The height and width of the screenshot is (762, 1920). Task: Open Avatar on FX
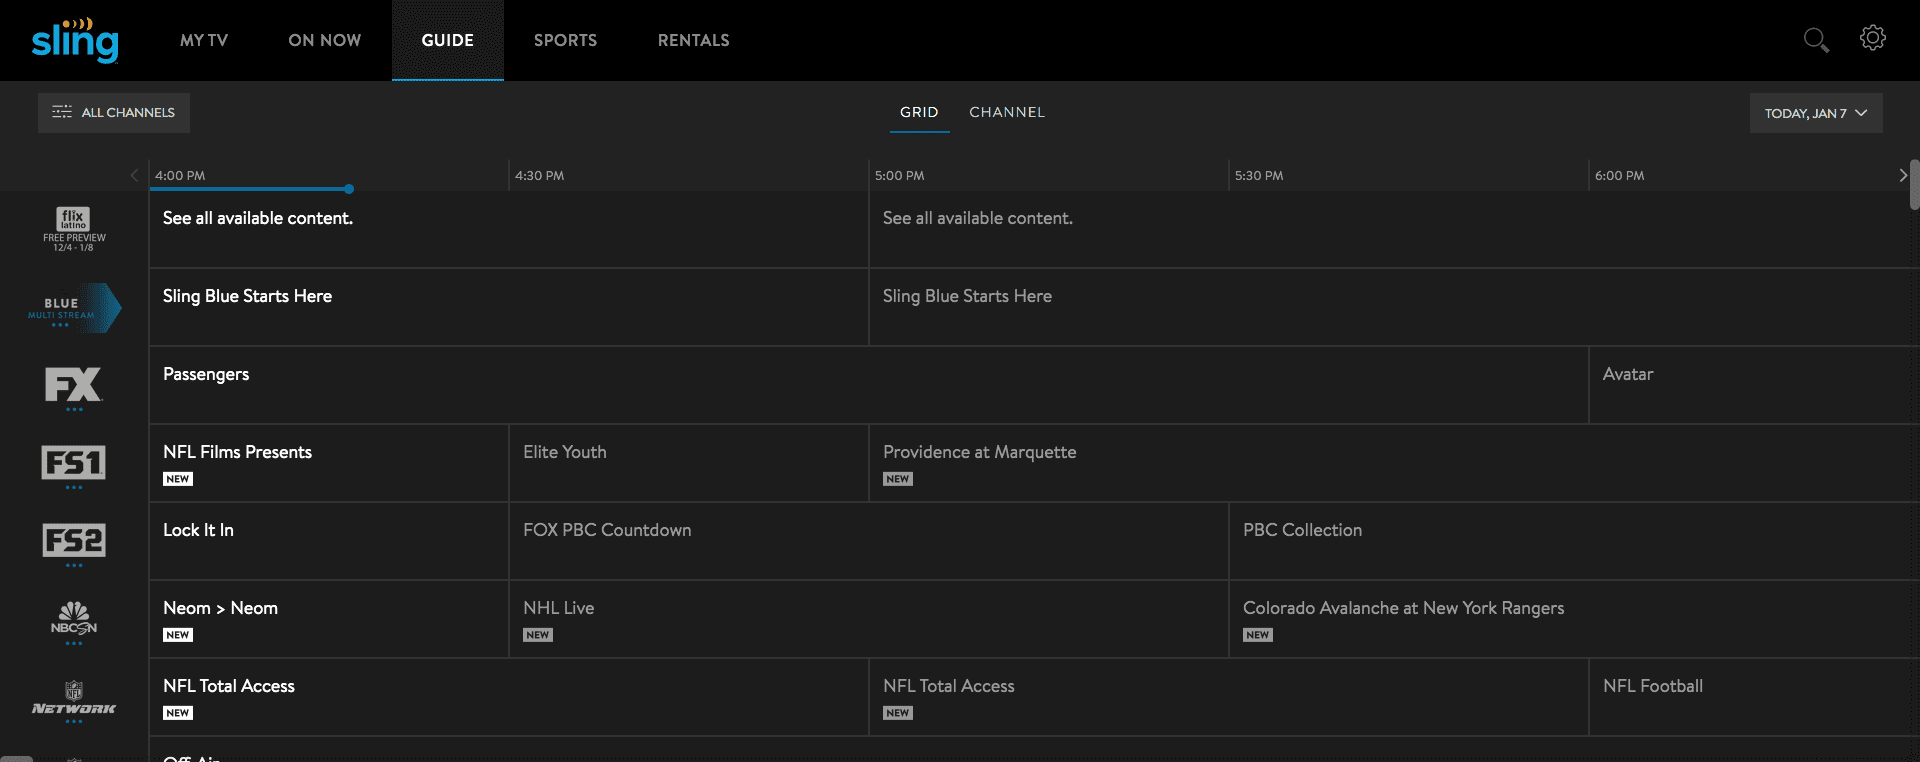(1754, 385)
